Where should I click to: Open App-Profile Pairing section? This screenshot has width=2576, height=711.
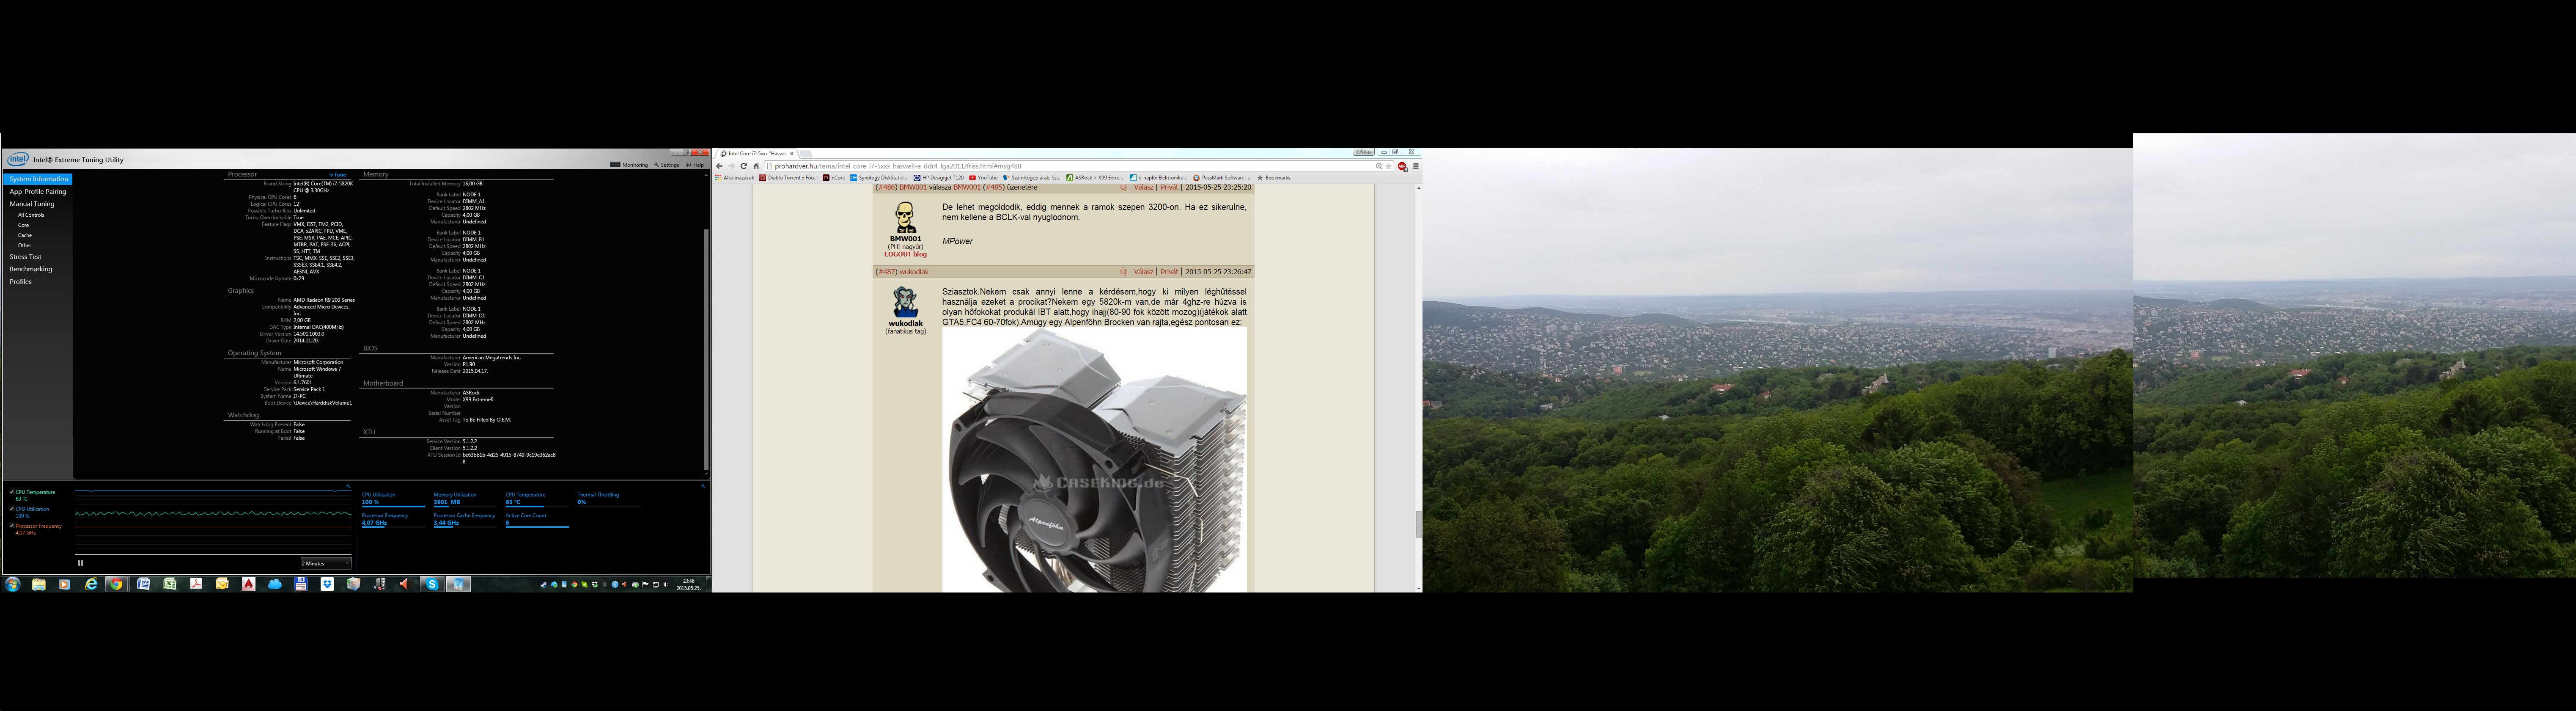[x=38, y=192]
